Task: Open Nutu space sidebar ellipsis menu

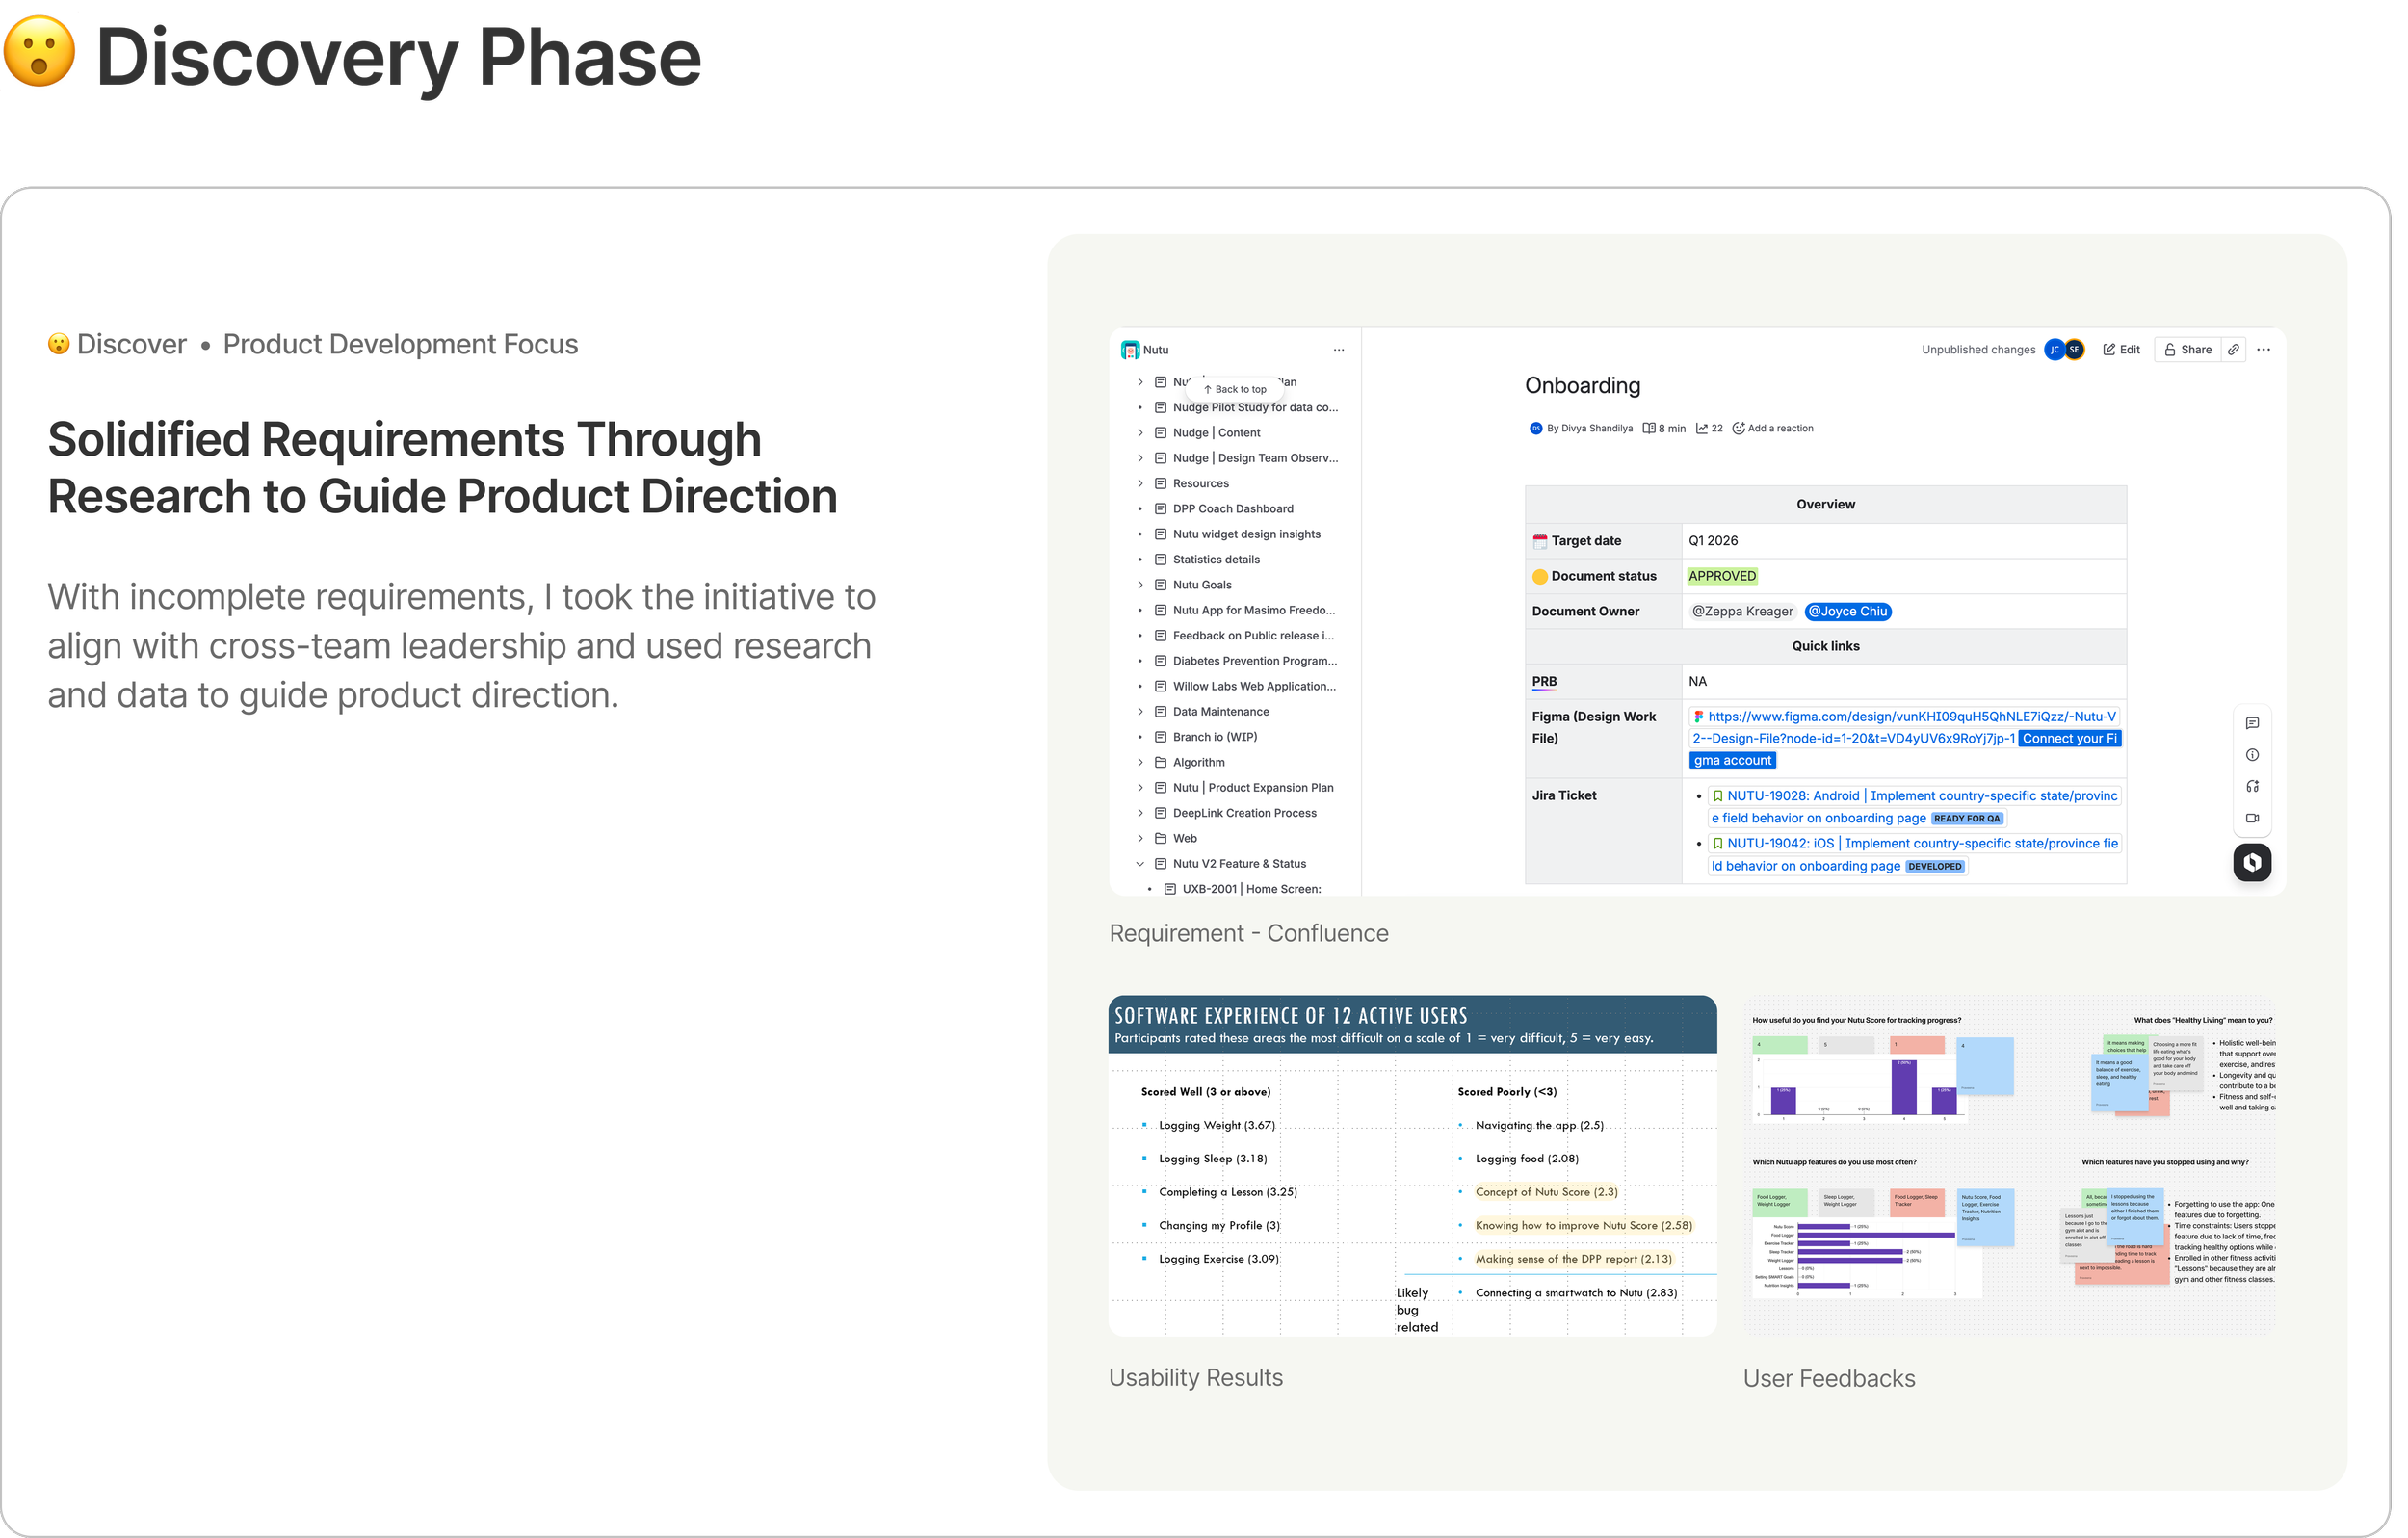Action: [x=1339, y=350]
